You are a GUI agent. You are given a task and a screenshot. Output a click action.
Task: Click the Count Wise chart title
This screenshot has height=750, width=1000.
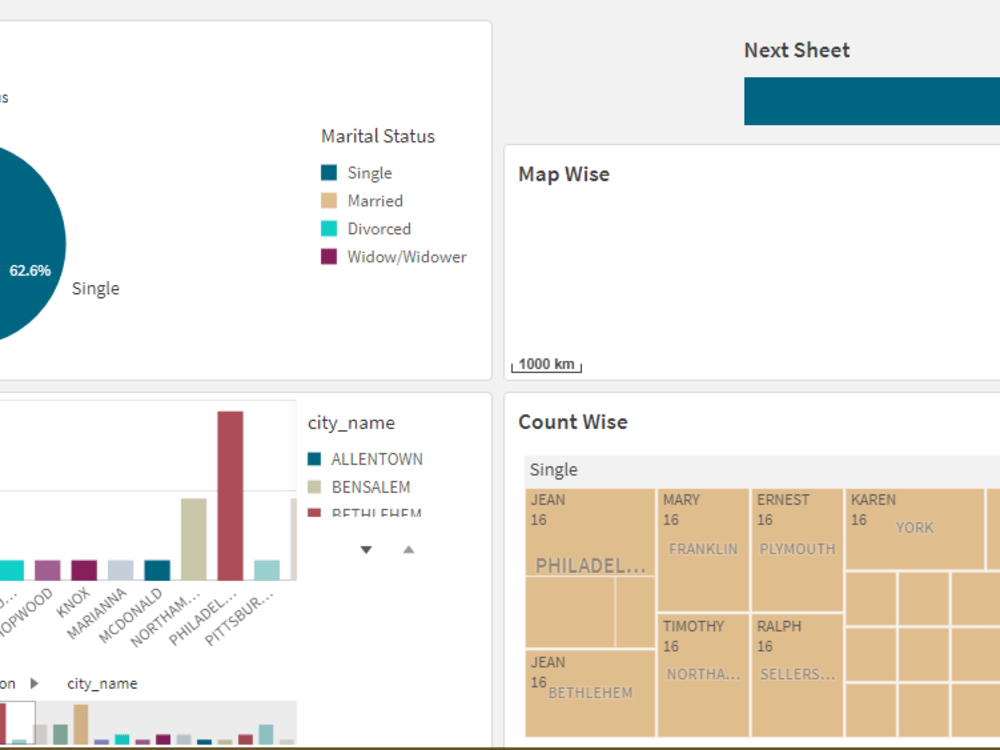pyautogui.click(x=573, y=422)
